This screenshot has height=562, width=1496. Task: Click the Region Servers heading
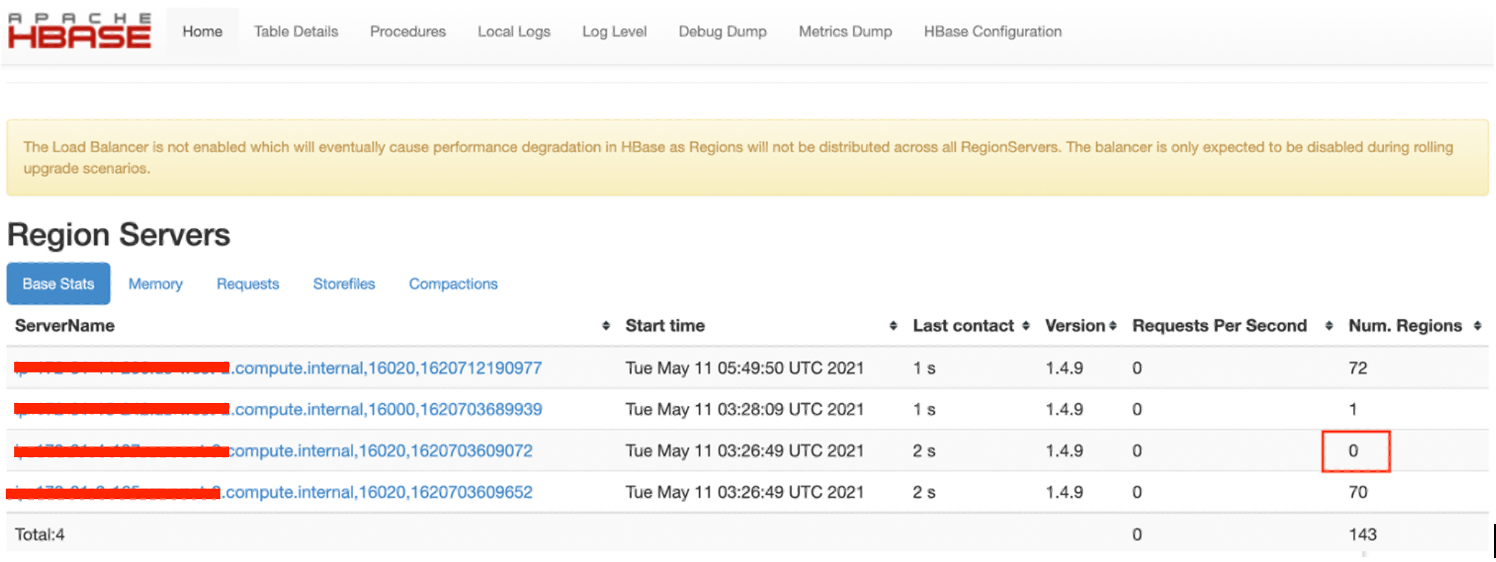click(119, 235)
